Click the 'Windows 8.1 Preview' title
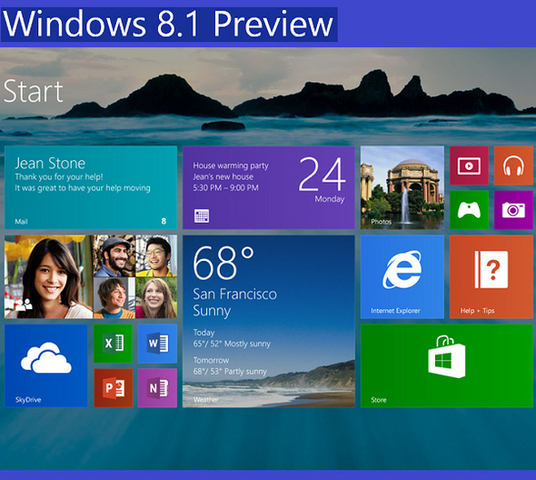 168,24
